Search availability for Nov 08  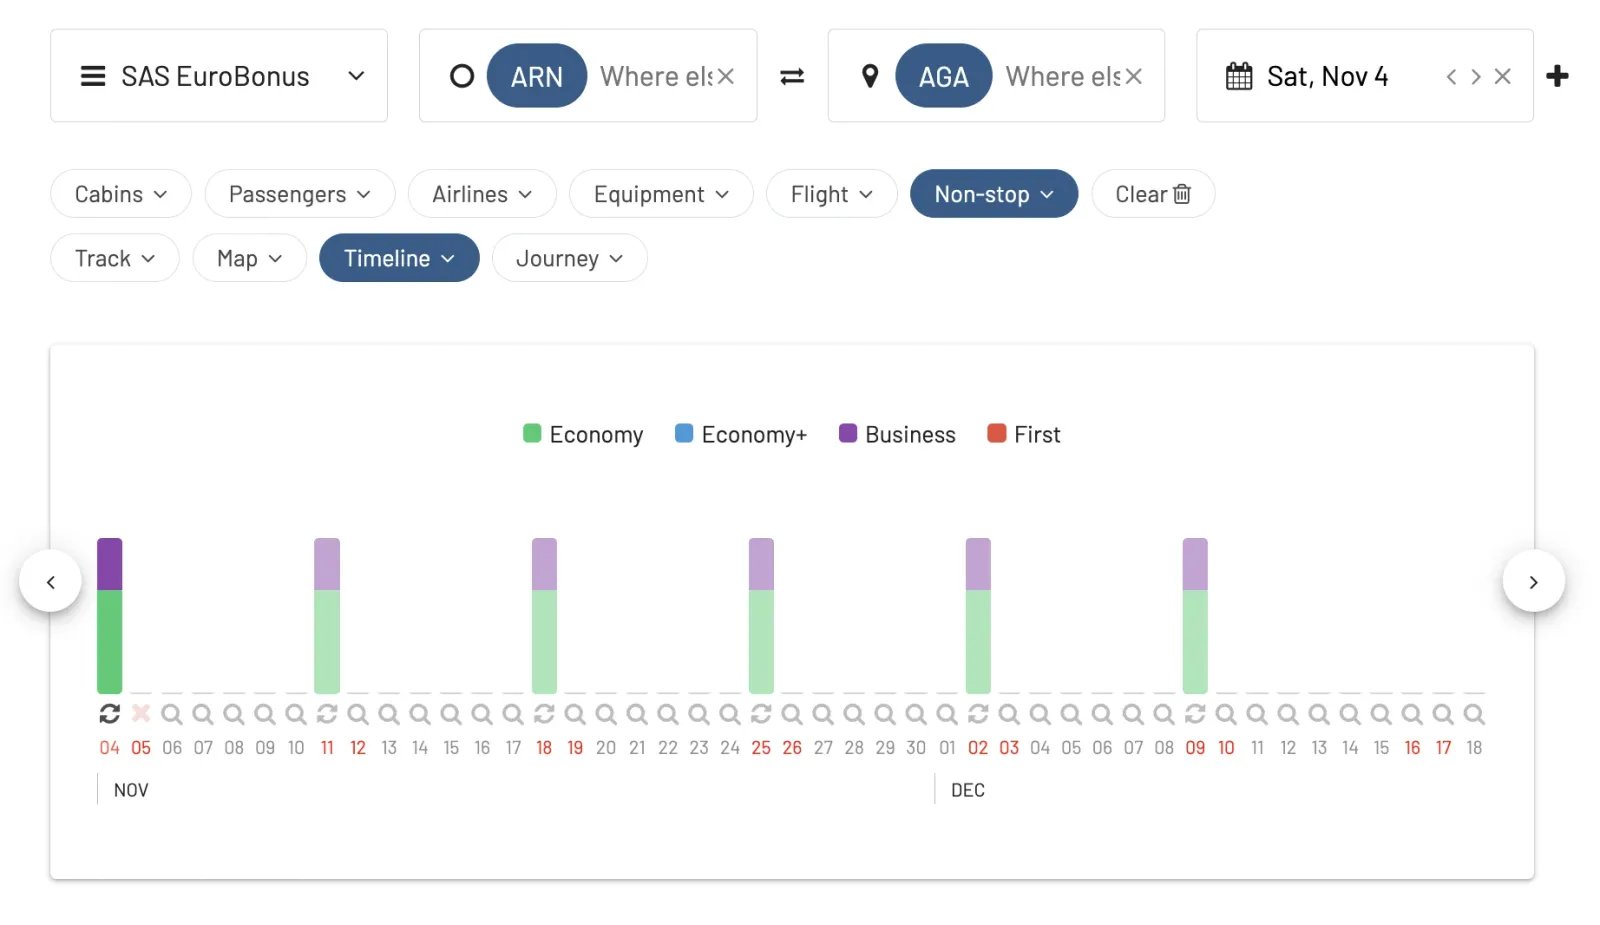point(234,714)
